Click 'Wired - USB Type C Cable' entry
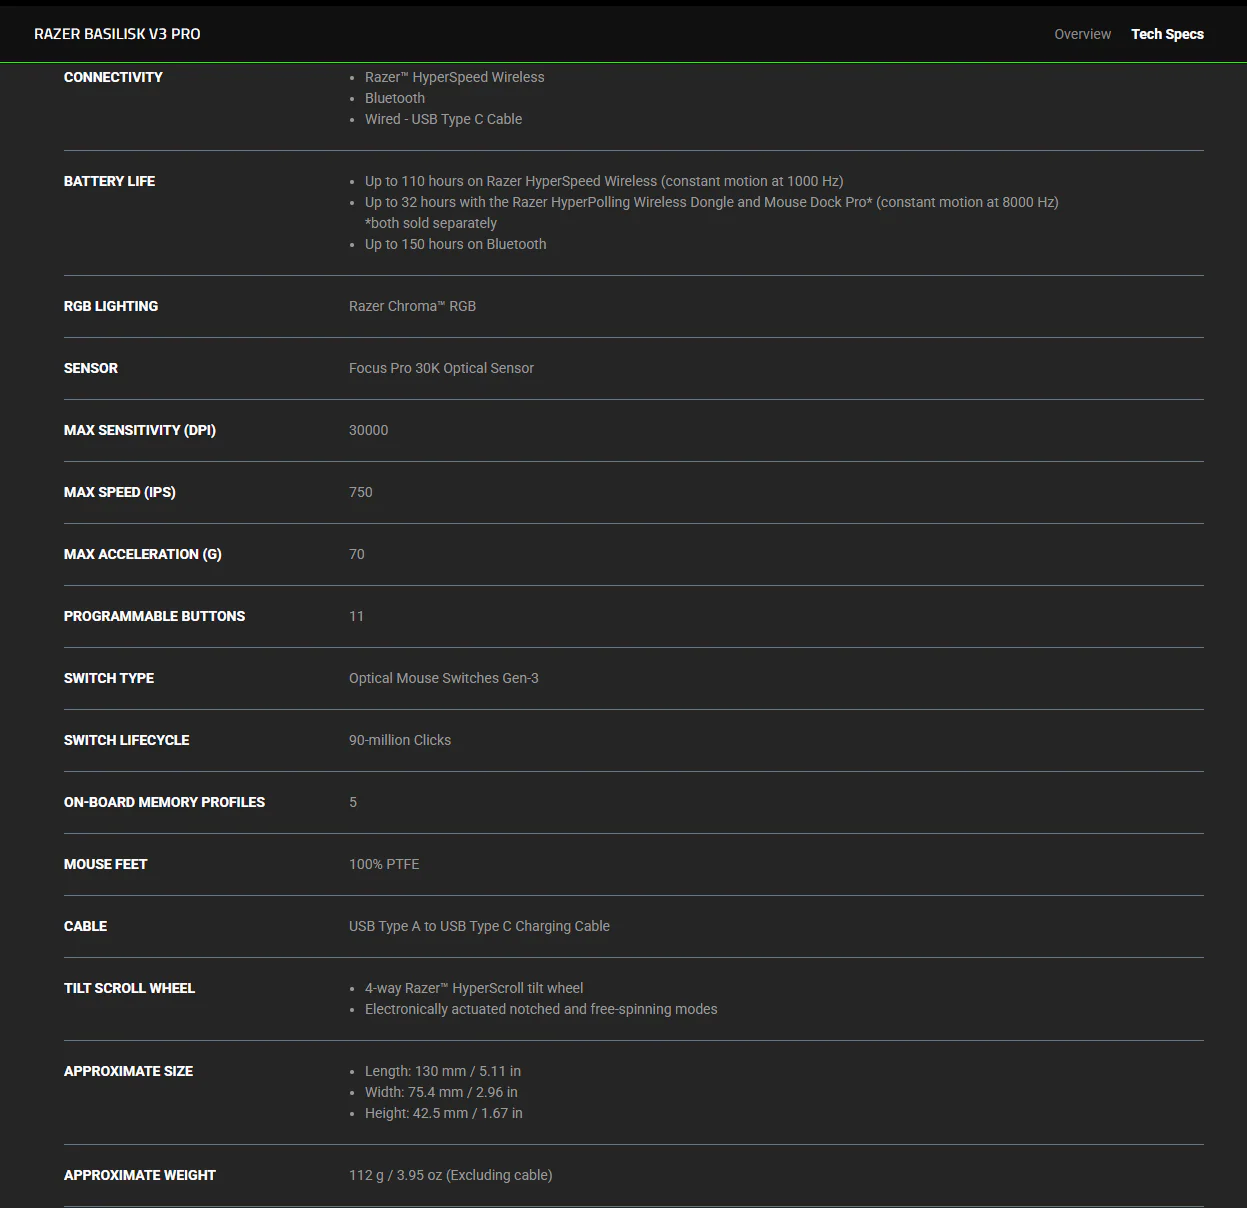Screen dimensions: 1247x1208 pos(443,119)
